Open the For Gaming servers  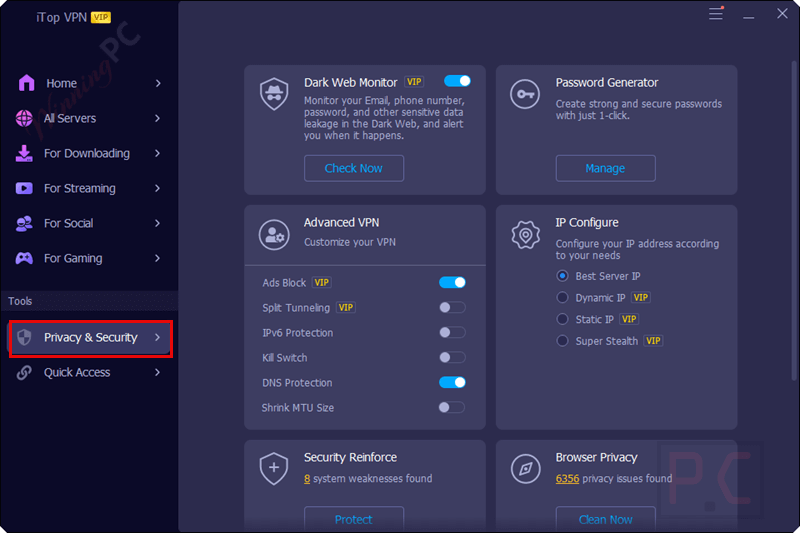89,258
